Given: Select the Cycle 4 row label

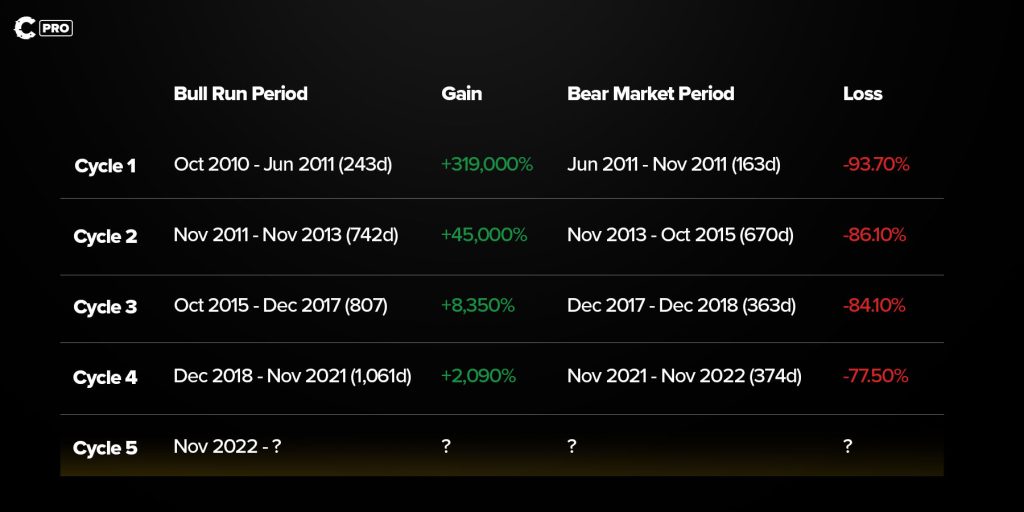Looking at the screenshot, I should coord(105,378).
